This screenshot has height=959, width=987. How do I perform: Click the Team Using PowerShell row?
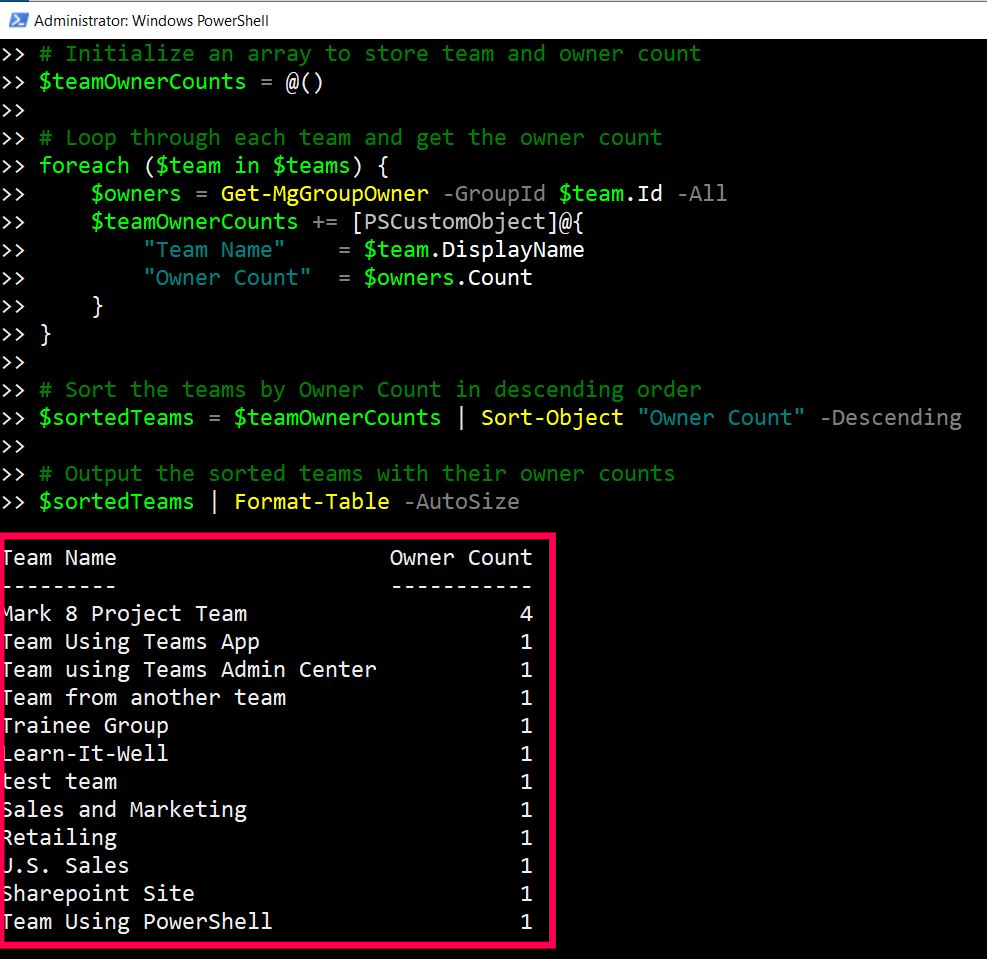(x=138, y=922)
